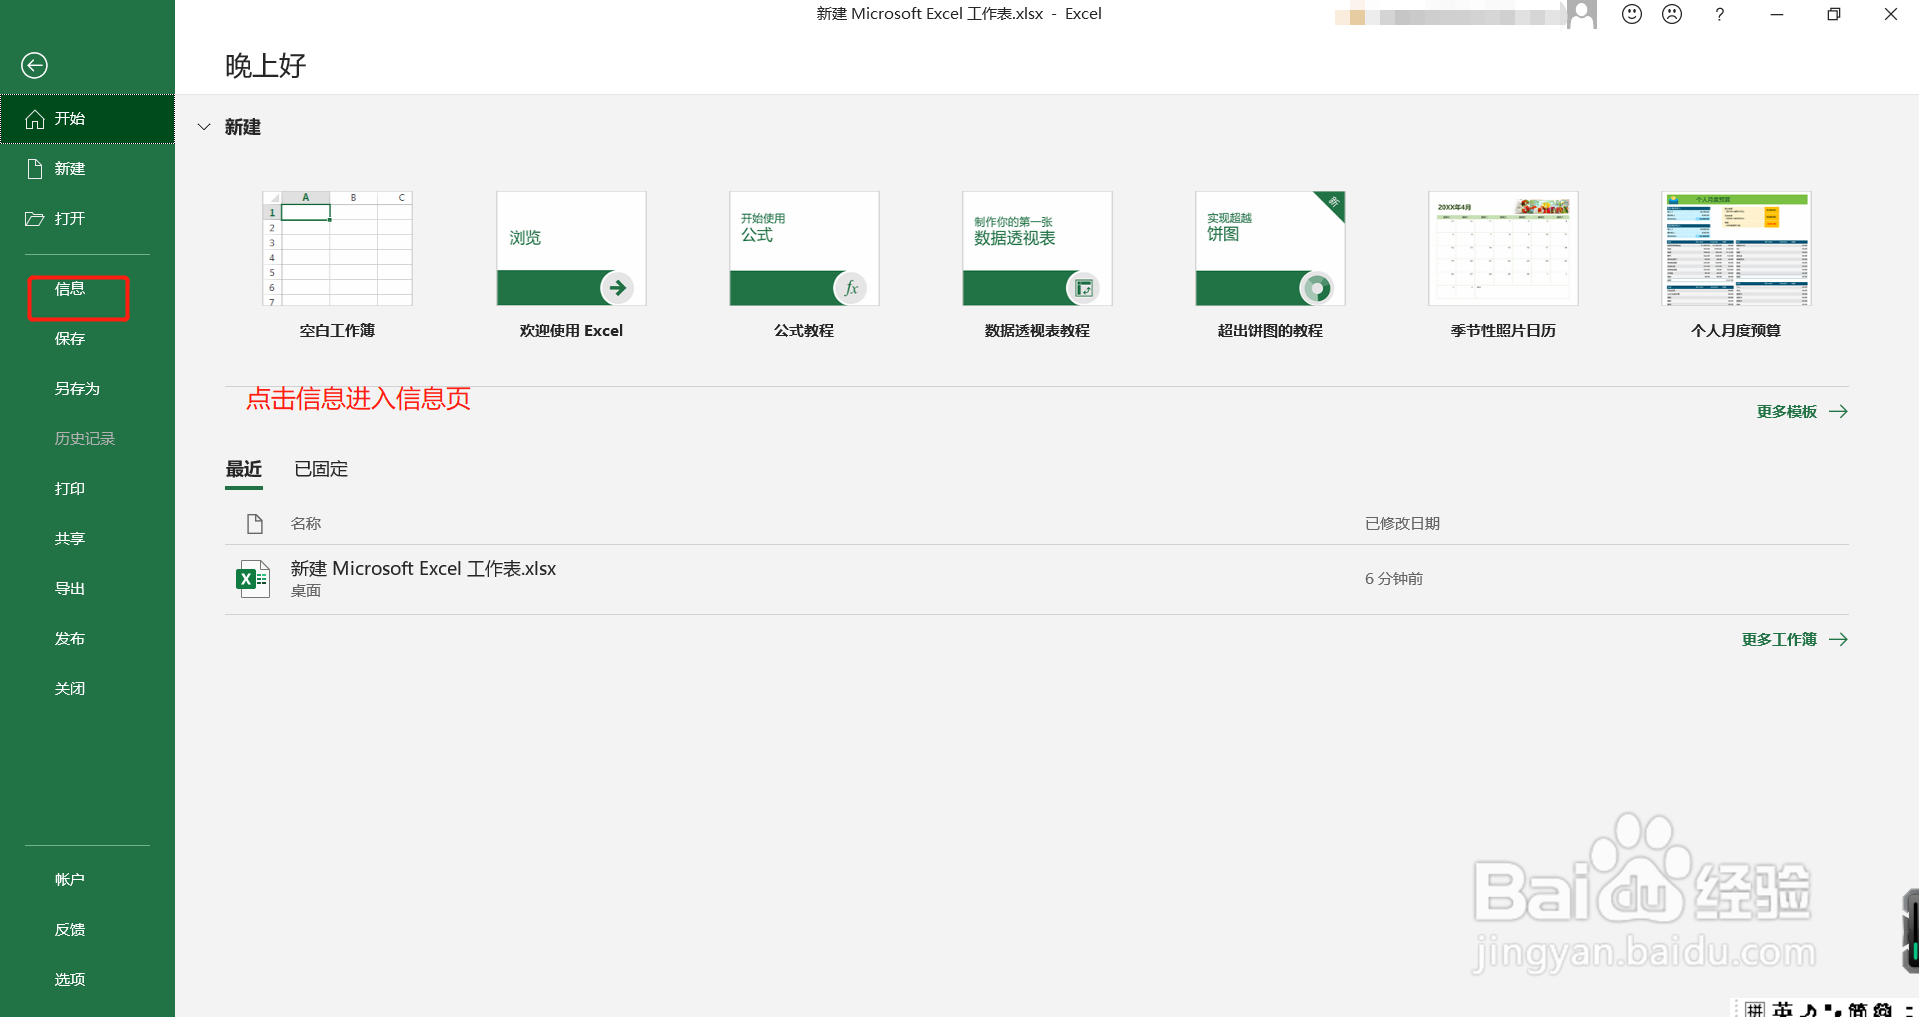Click the new document icon beside 新建
The height and width of the screenshot is (1017, 1919).
point(35,169)
